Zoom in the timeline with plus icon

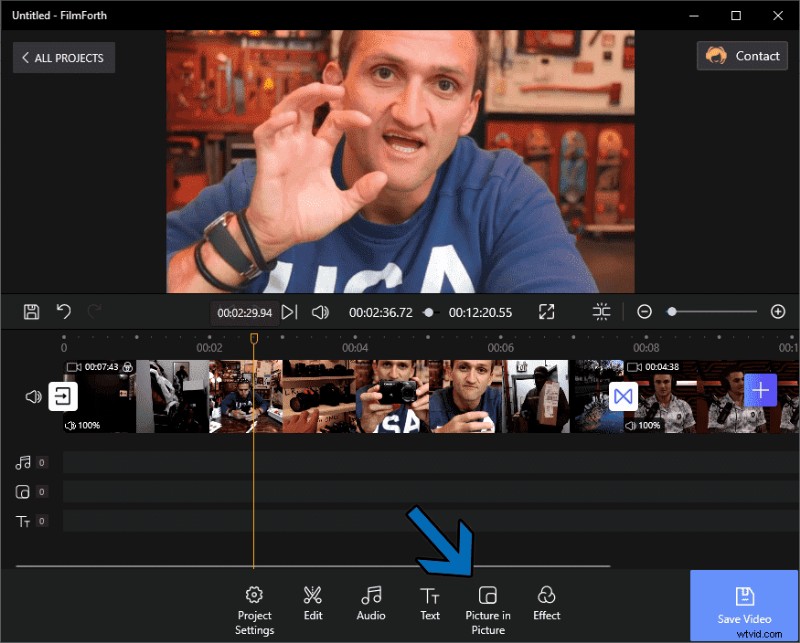779,312
